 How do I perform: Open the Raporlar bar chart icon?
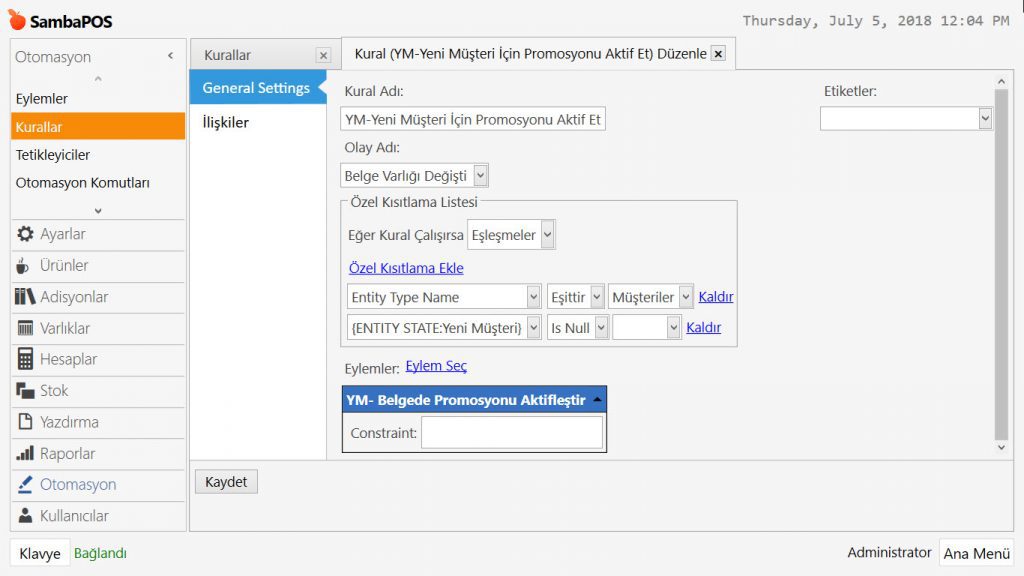(25, 453)
